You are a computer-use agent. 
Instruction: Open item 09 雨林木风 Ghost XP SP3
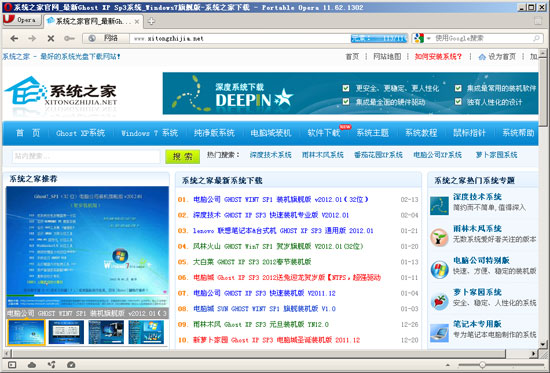[x=261, y=324]
